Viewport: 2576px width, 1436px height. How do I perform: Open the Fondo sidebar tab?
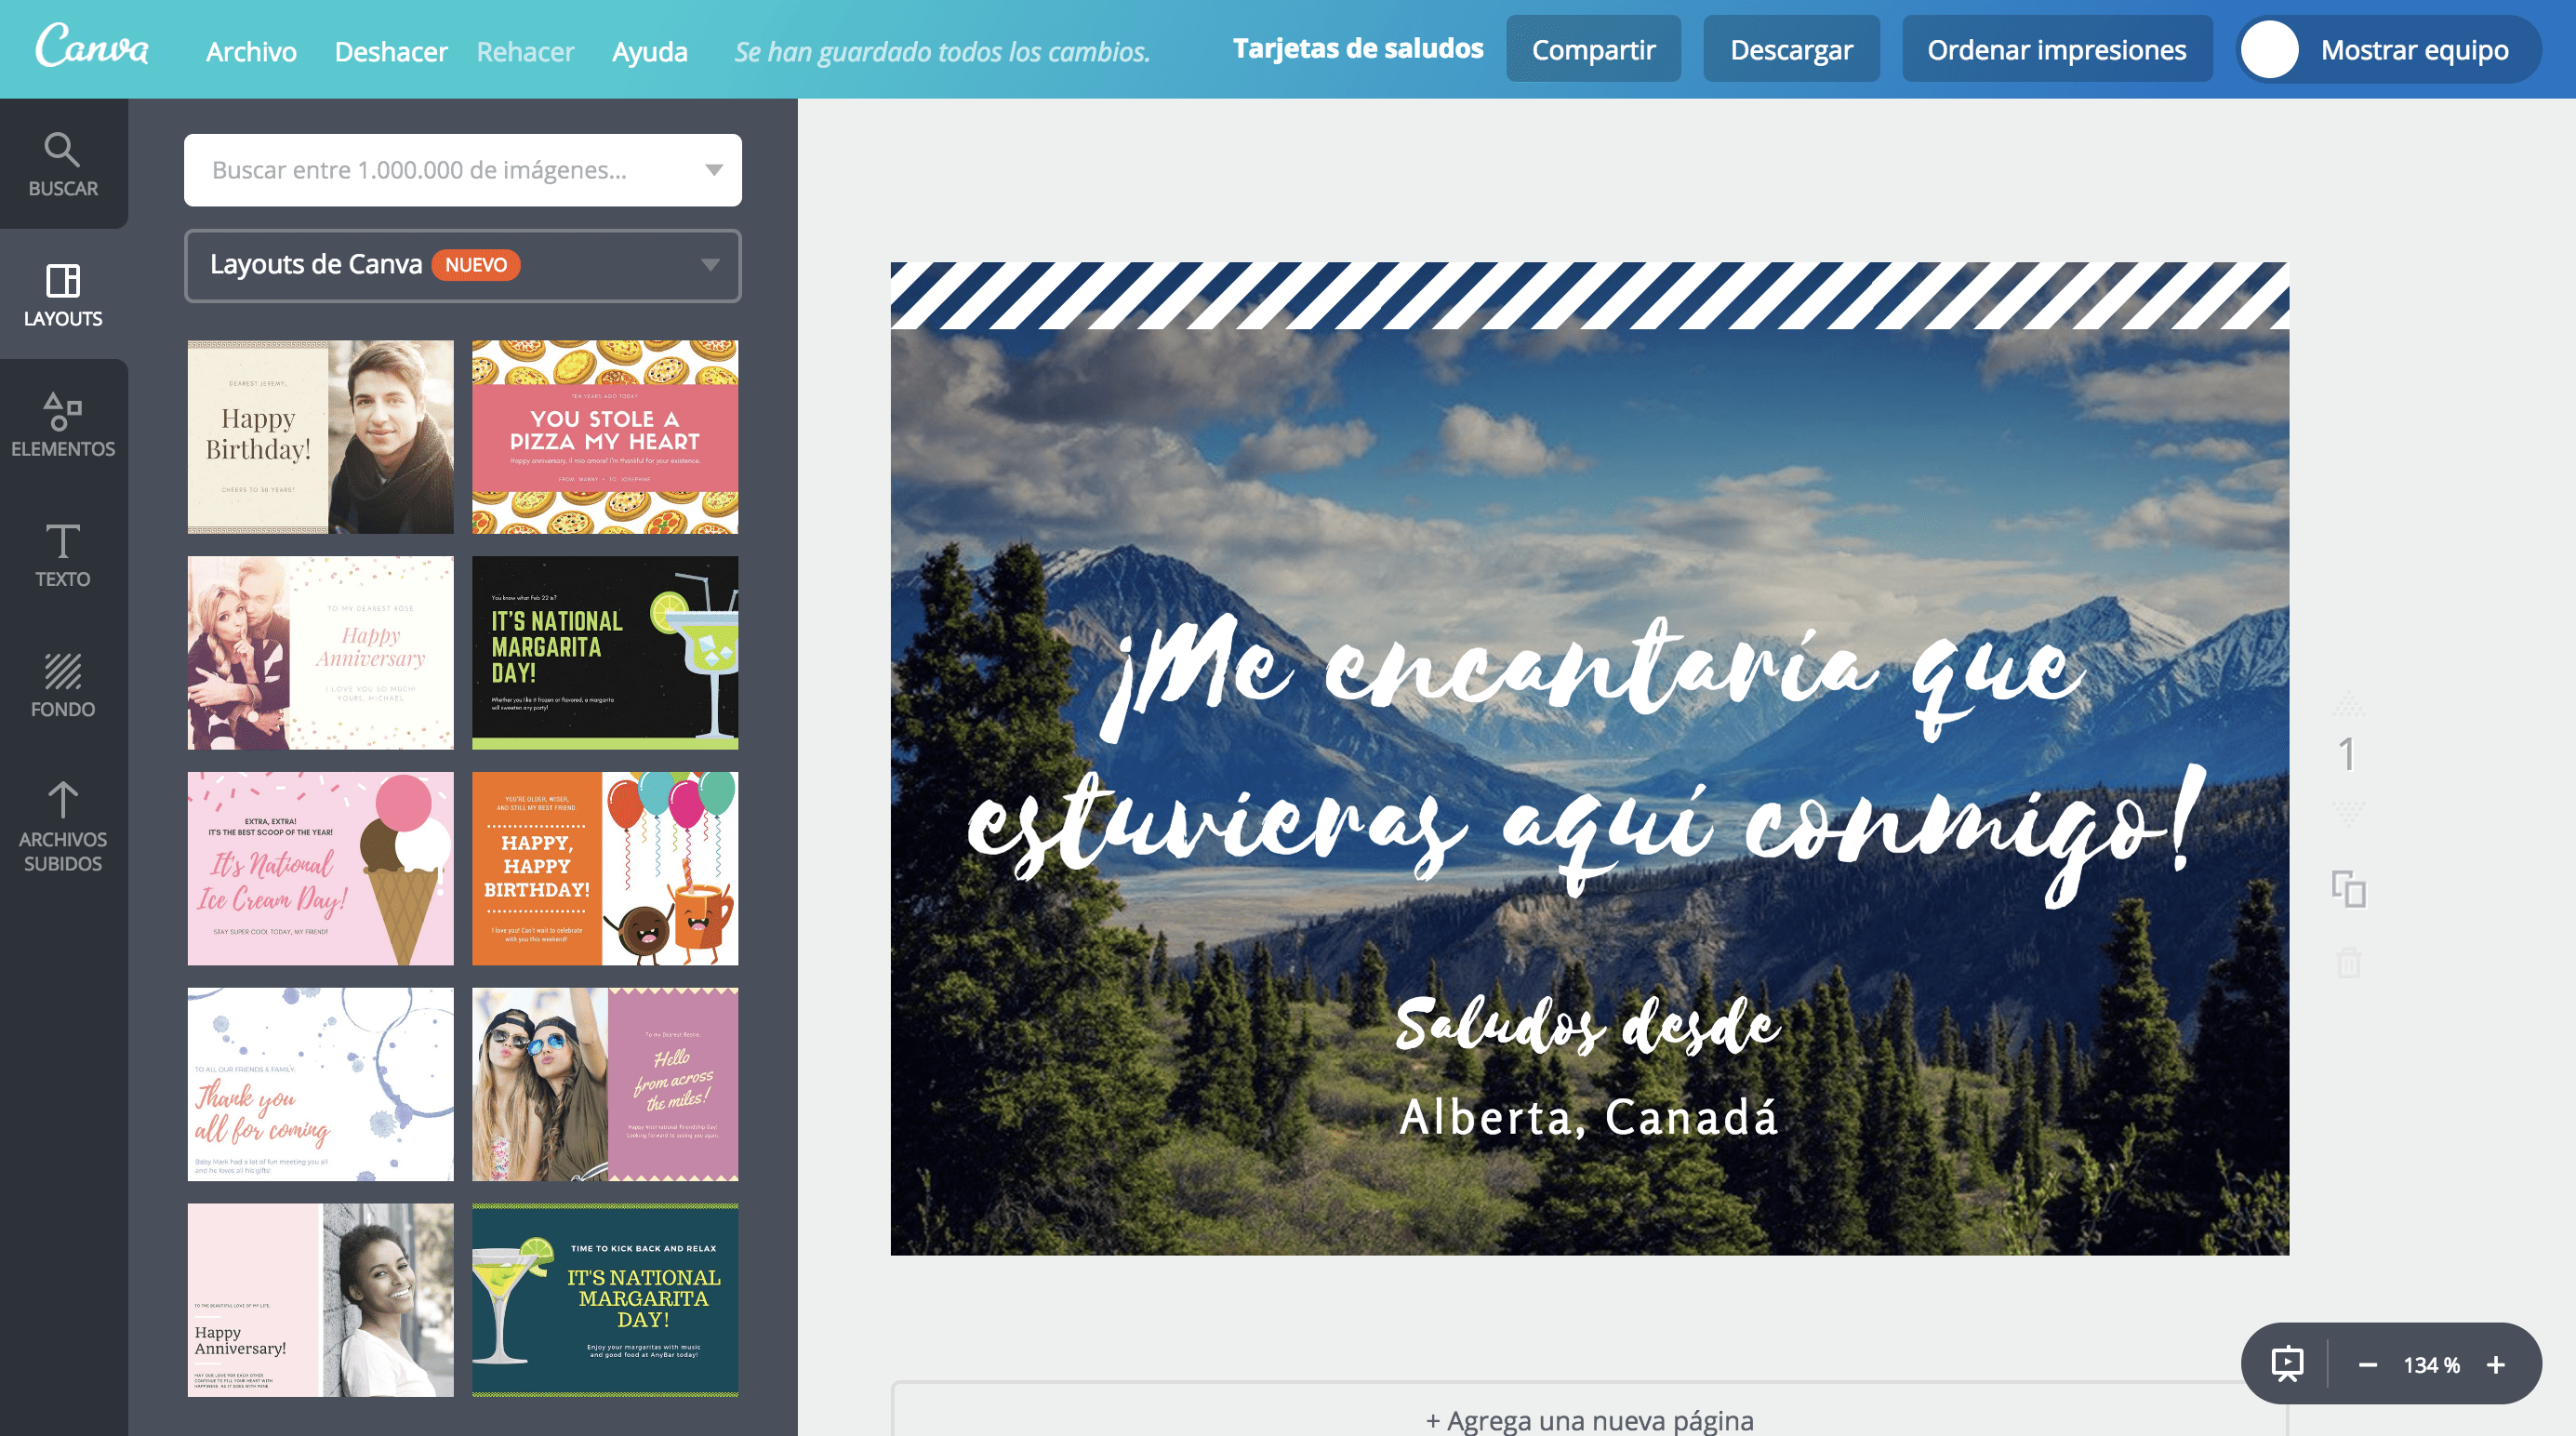[x=63, y=684]
